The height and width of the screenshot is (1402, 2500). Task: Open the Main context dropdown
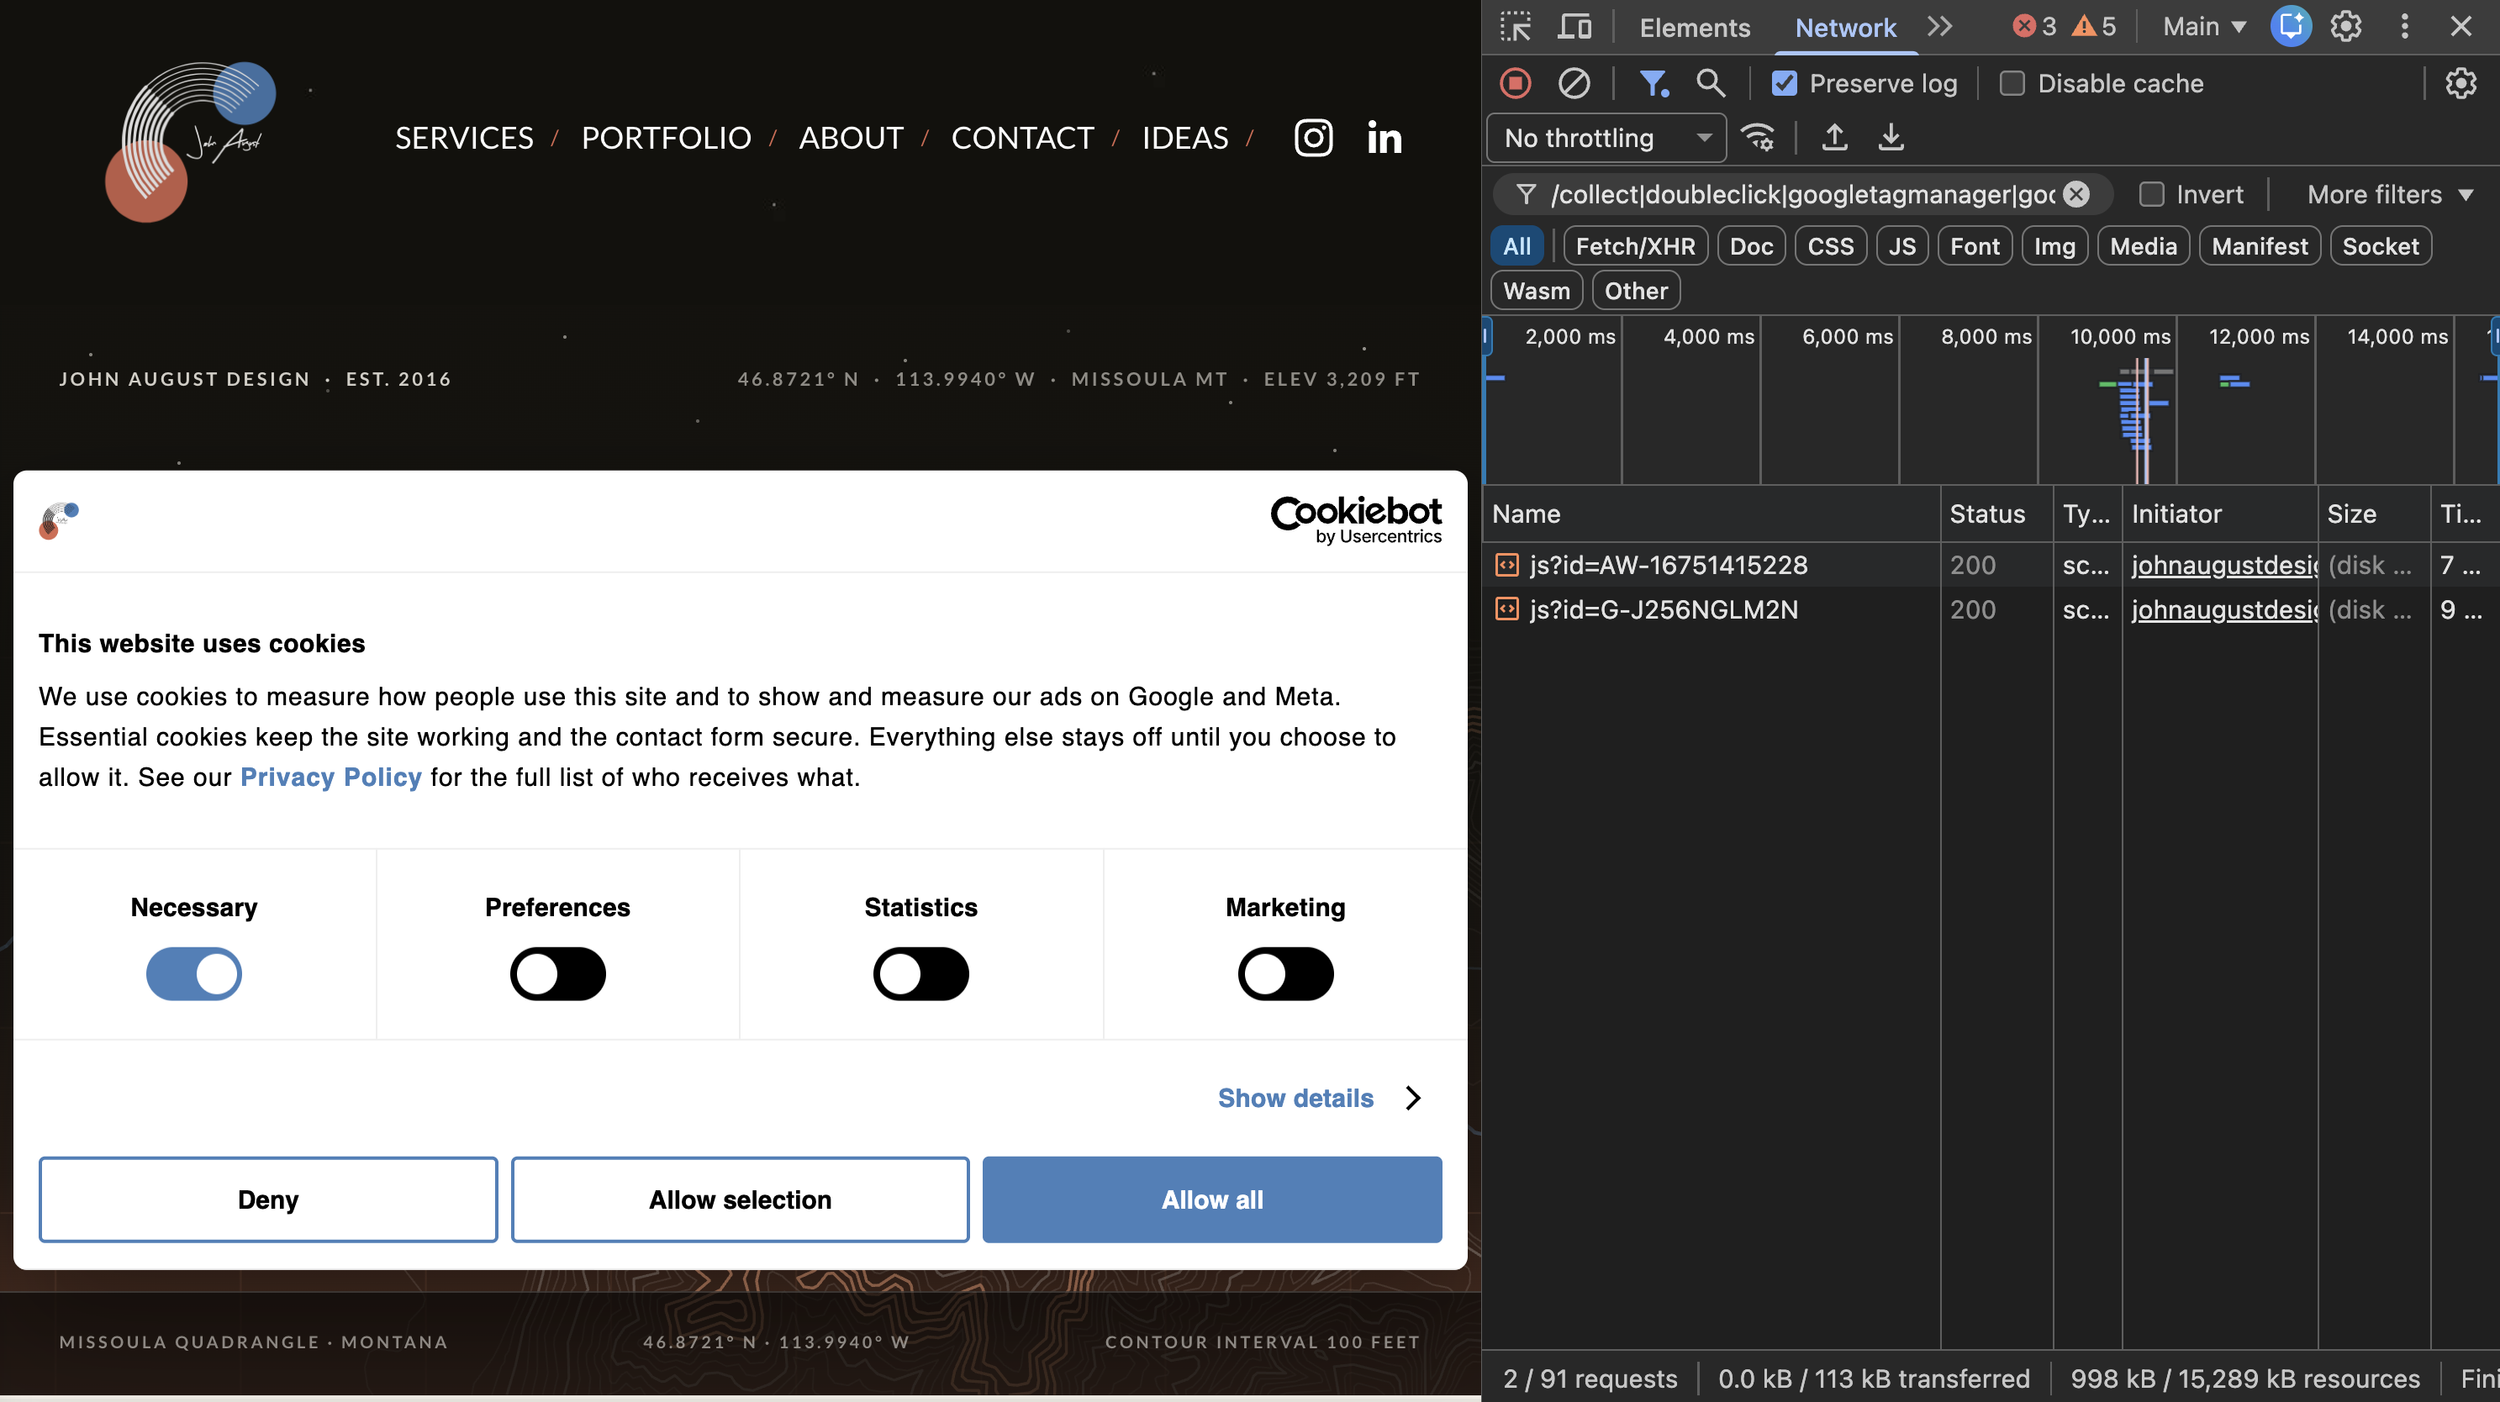(2204, 27)
